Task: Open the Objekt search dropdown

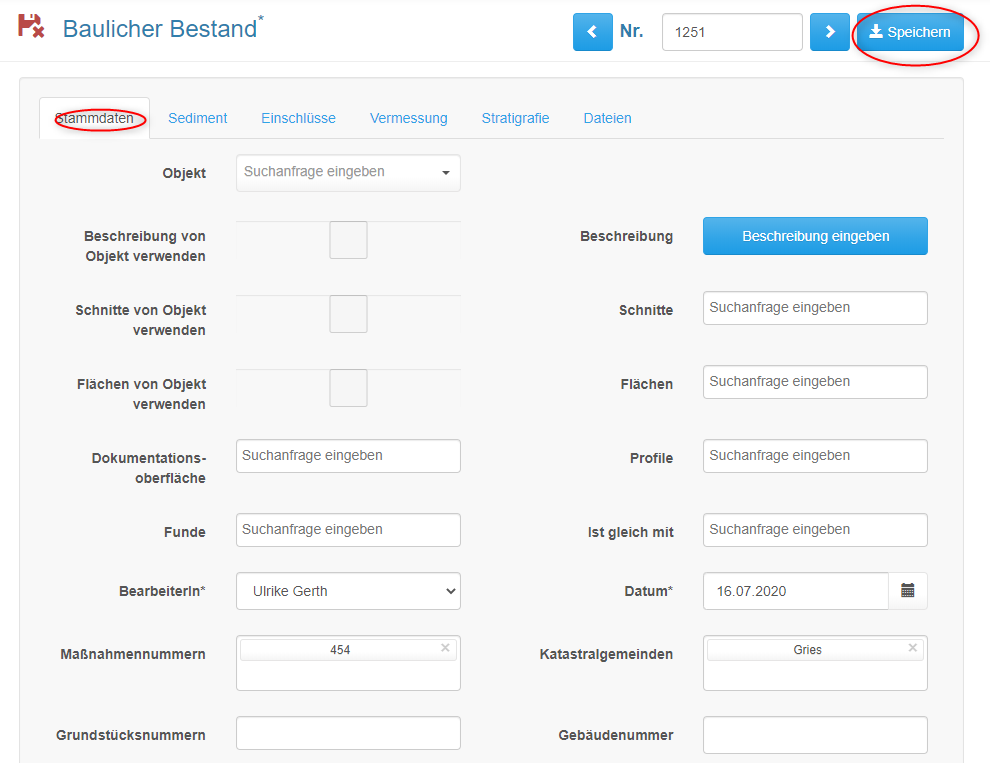Action: pos(348,172)
